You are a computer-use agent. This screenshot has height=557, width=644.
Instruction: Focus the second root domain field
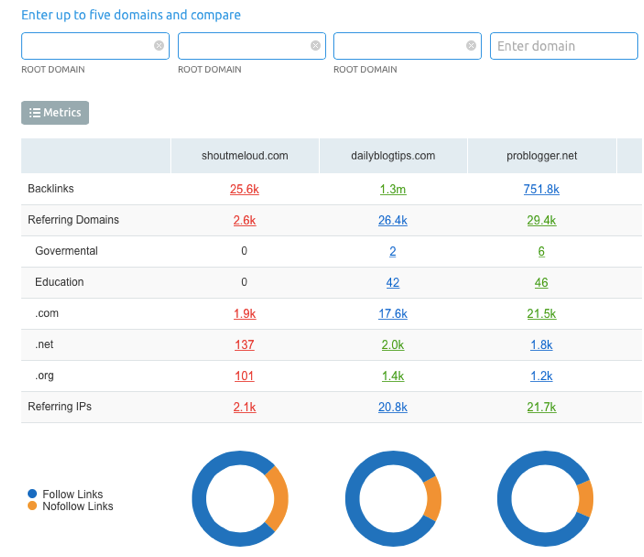point(252,46)
